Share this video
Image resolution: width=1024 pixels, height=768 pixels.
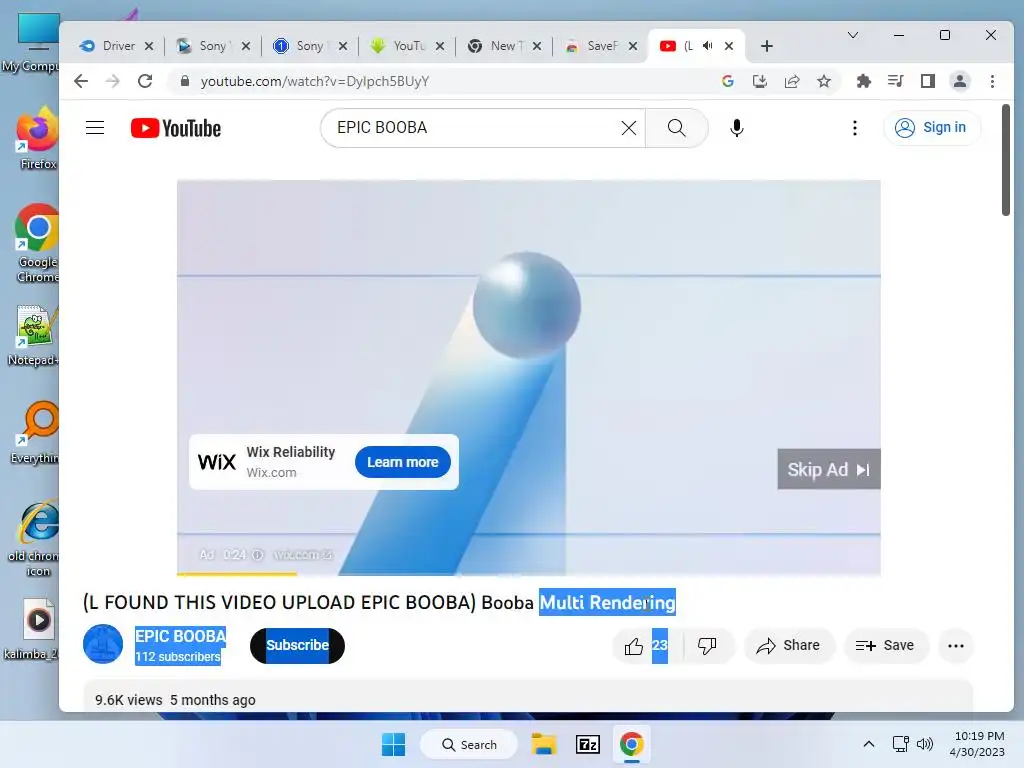point(788,646)
